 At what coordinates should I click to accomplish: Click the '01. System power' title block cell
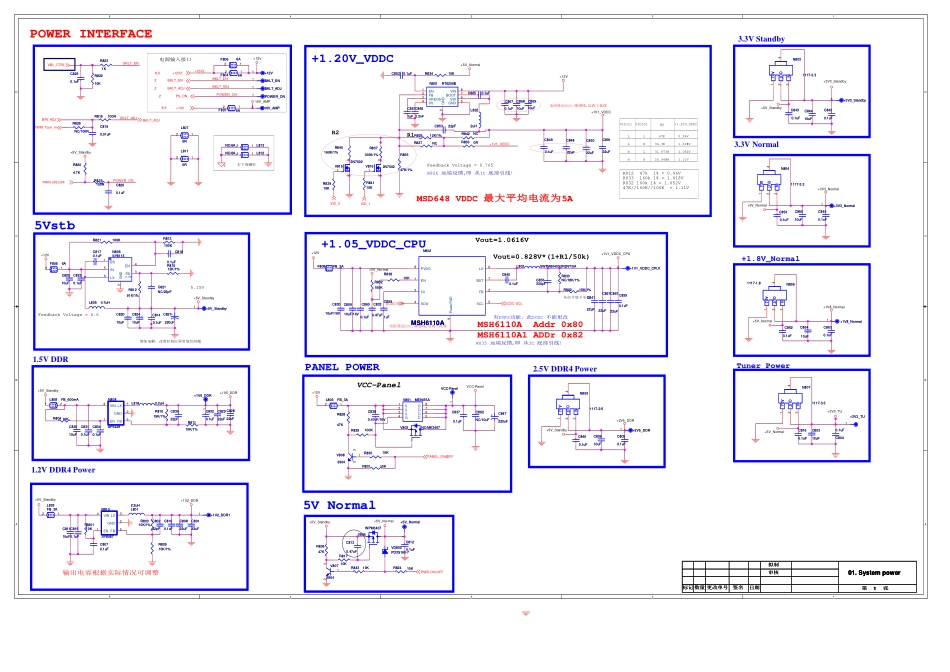tap(873, 573)
